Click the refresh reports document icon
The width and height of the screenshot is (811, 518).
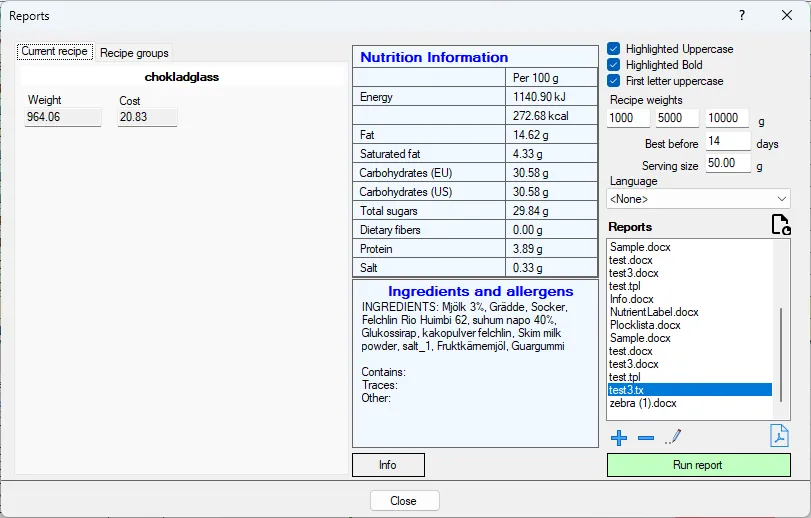click(x=780, y=225)
